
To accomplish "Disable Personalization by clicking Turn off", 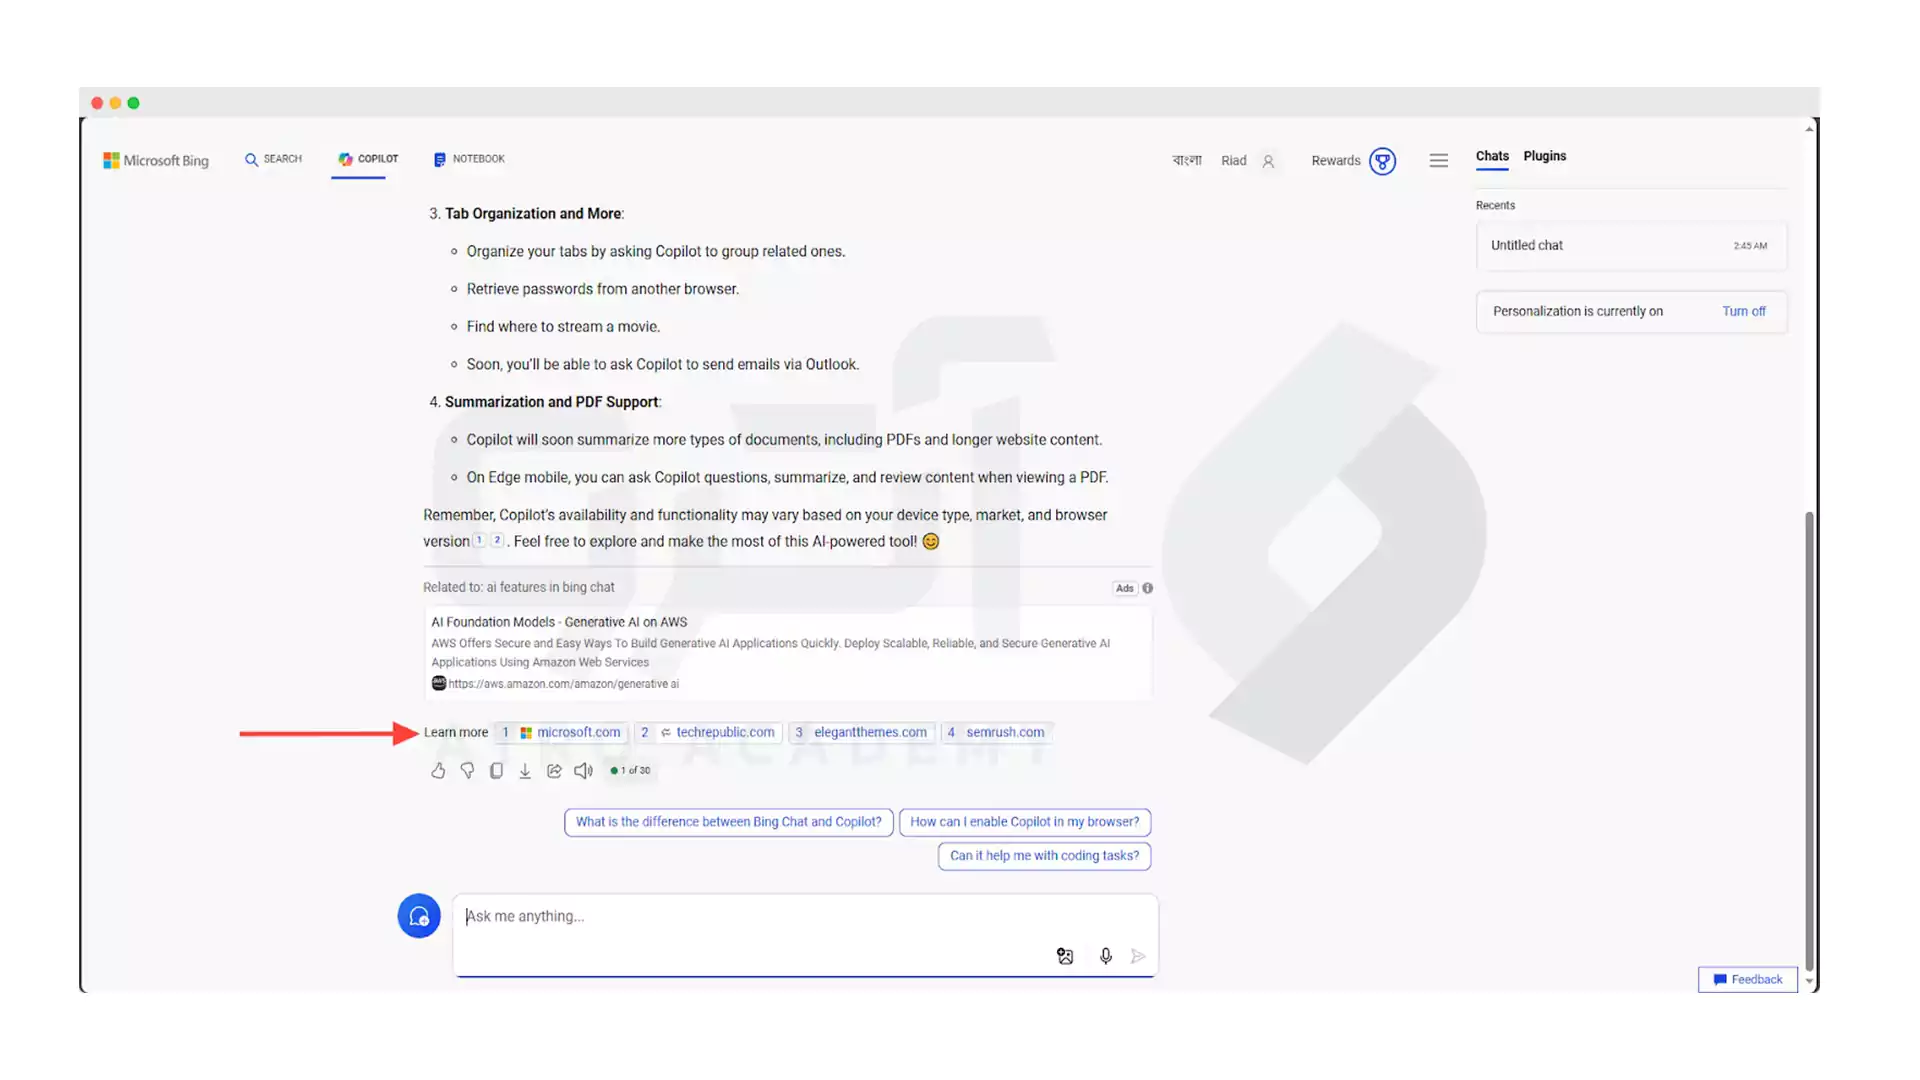I will tap(1743, 311).
